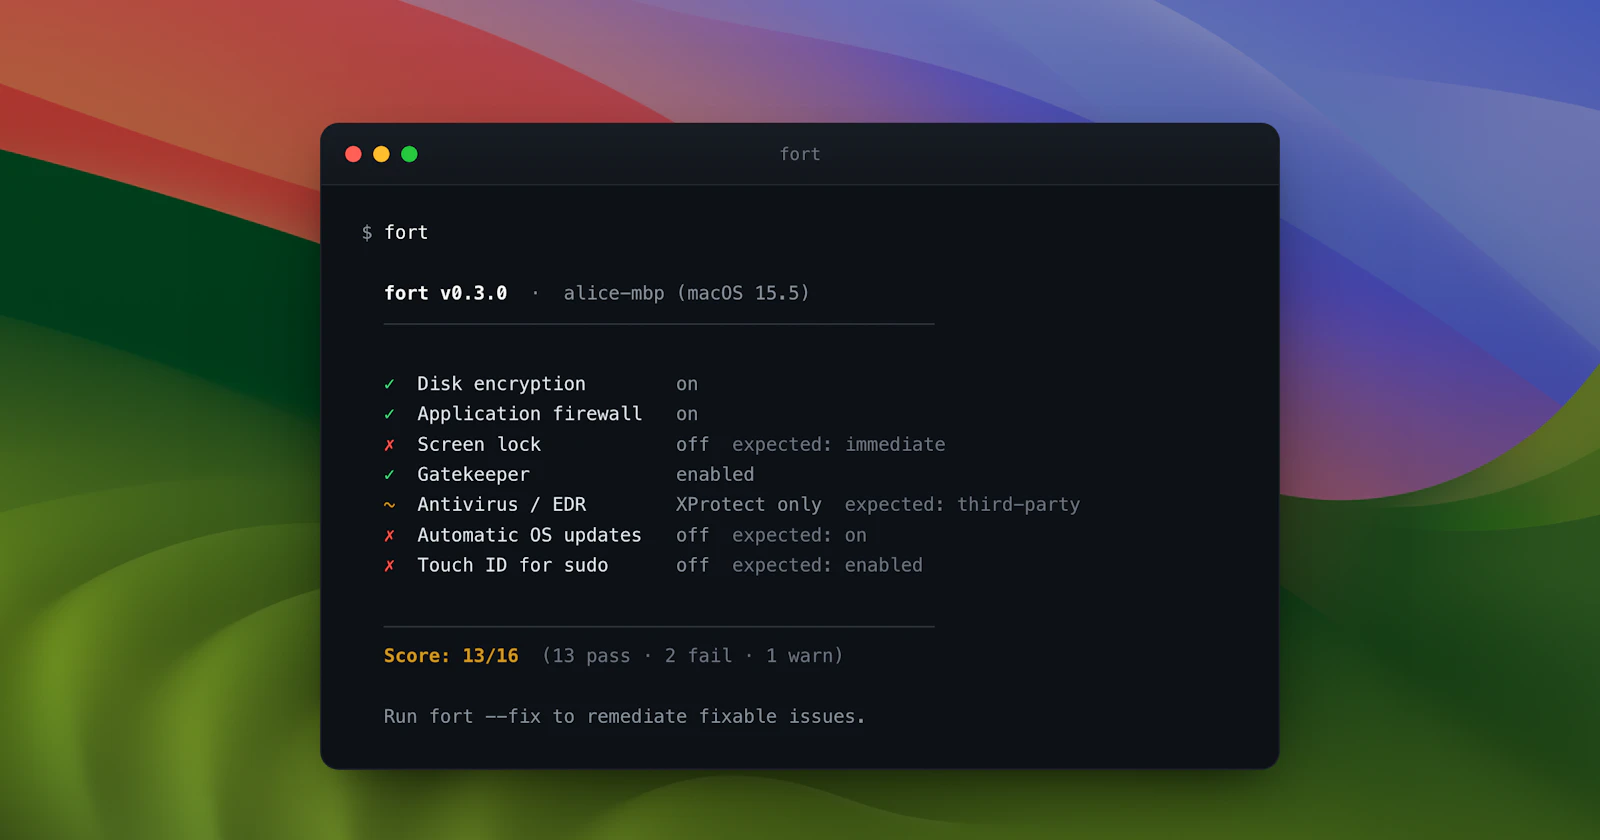The width and height of the screenshot is (1600, 840).
Task: Click the 'Run fort --fix' remediation hint
Action: pos(624,716)
